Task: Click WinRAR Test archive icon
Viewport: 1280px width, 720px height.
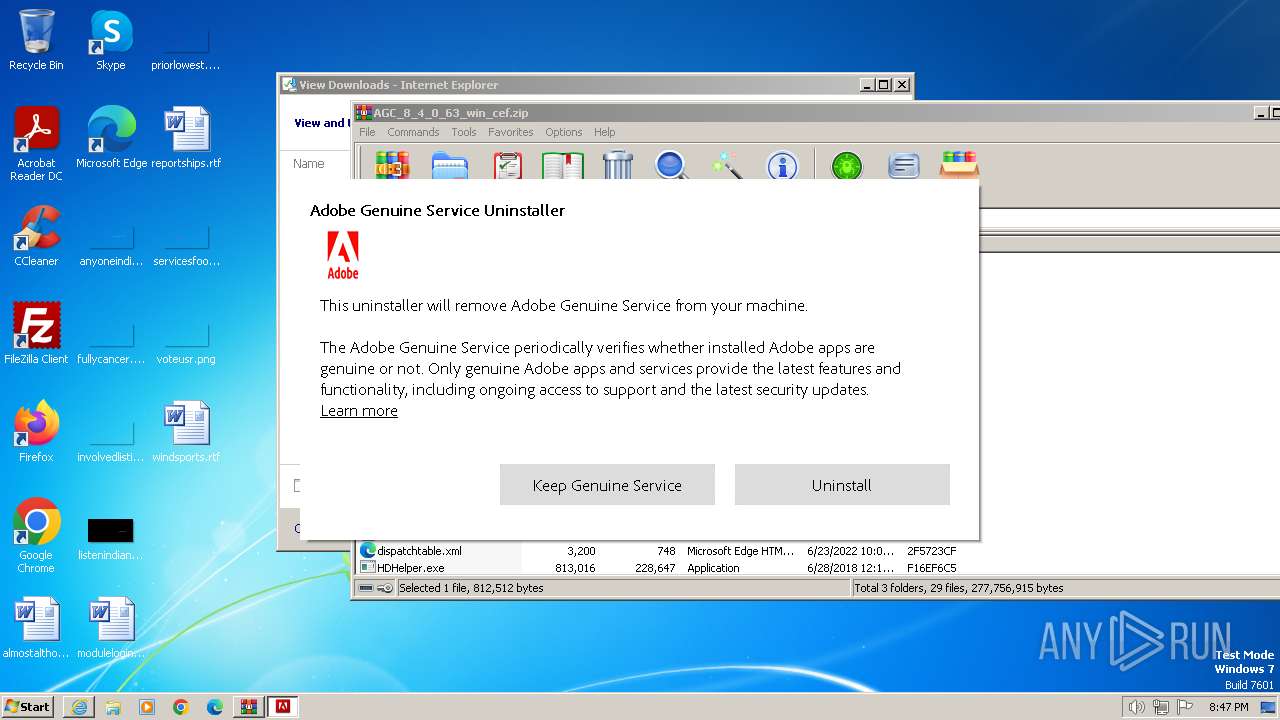Action: click(x=507, y=165)
